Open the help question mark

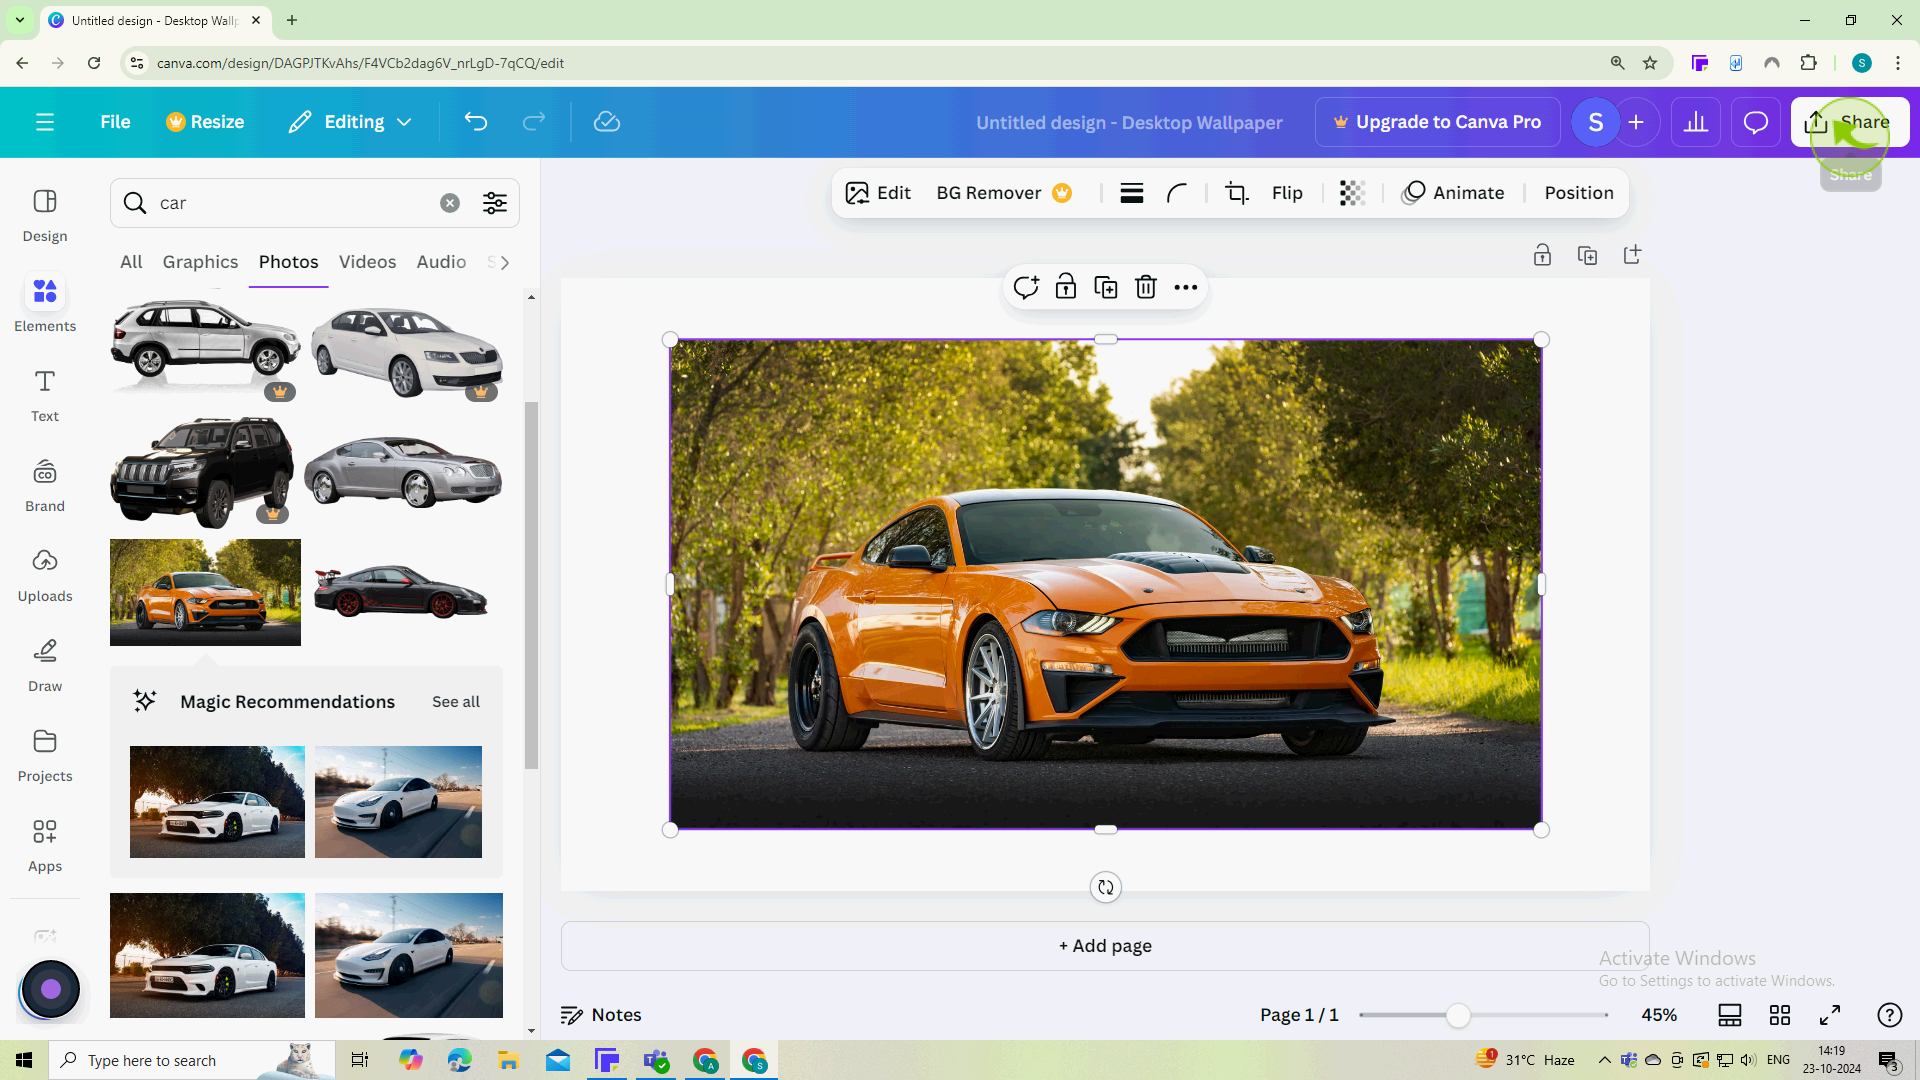1890,1015
